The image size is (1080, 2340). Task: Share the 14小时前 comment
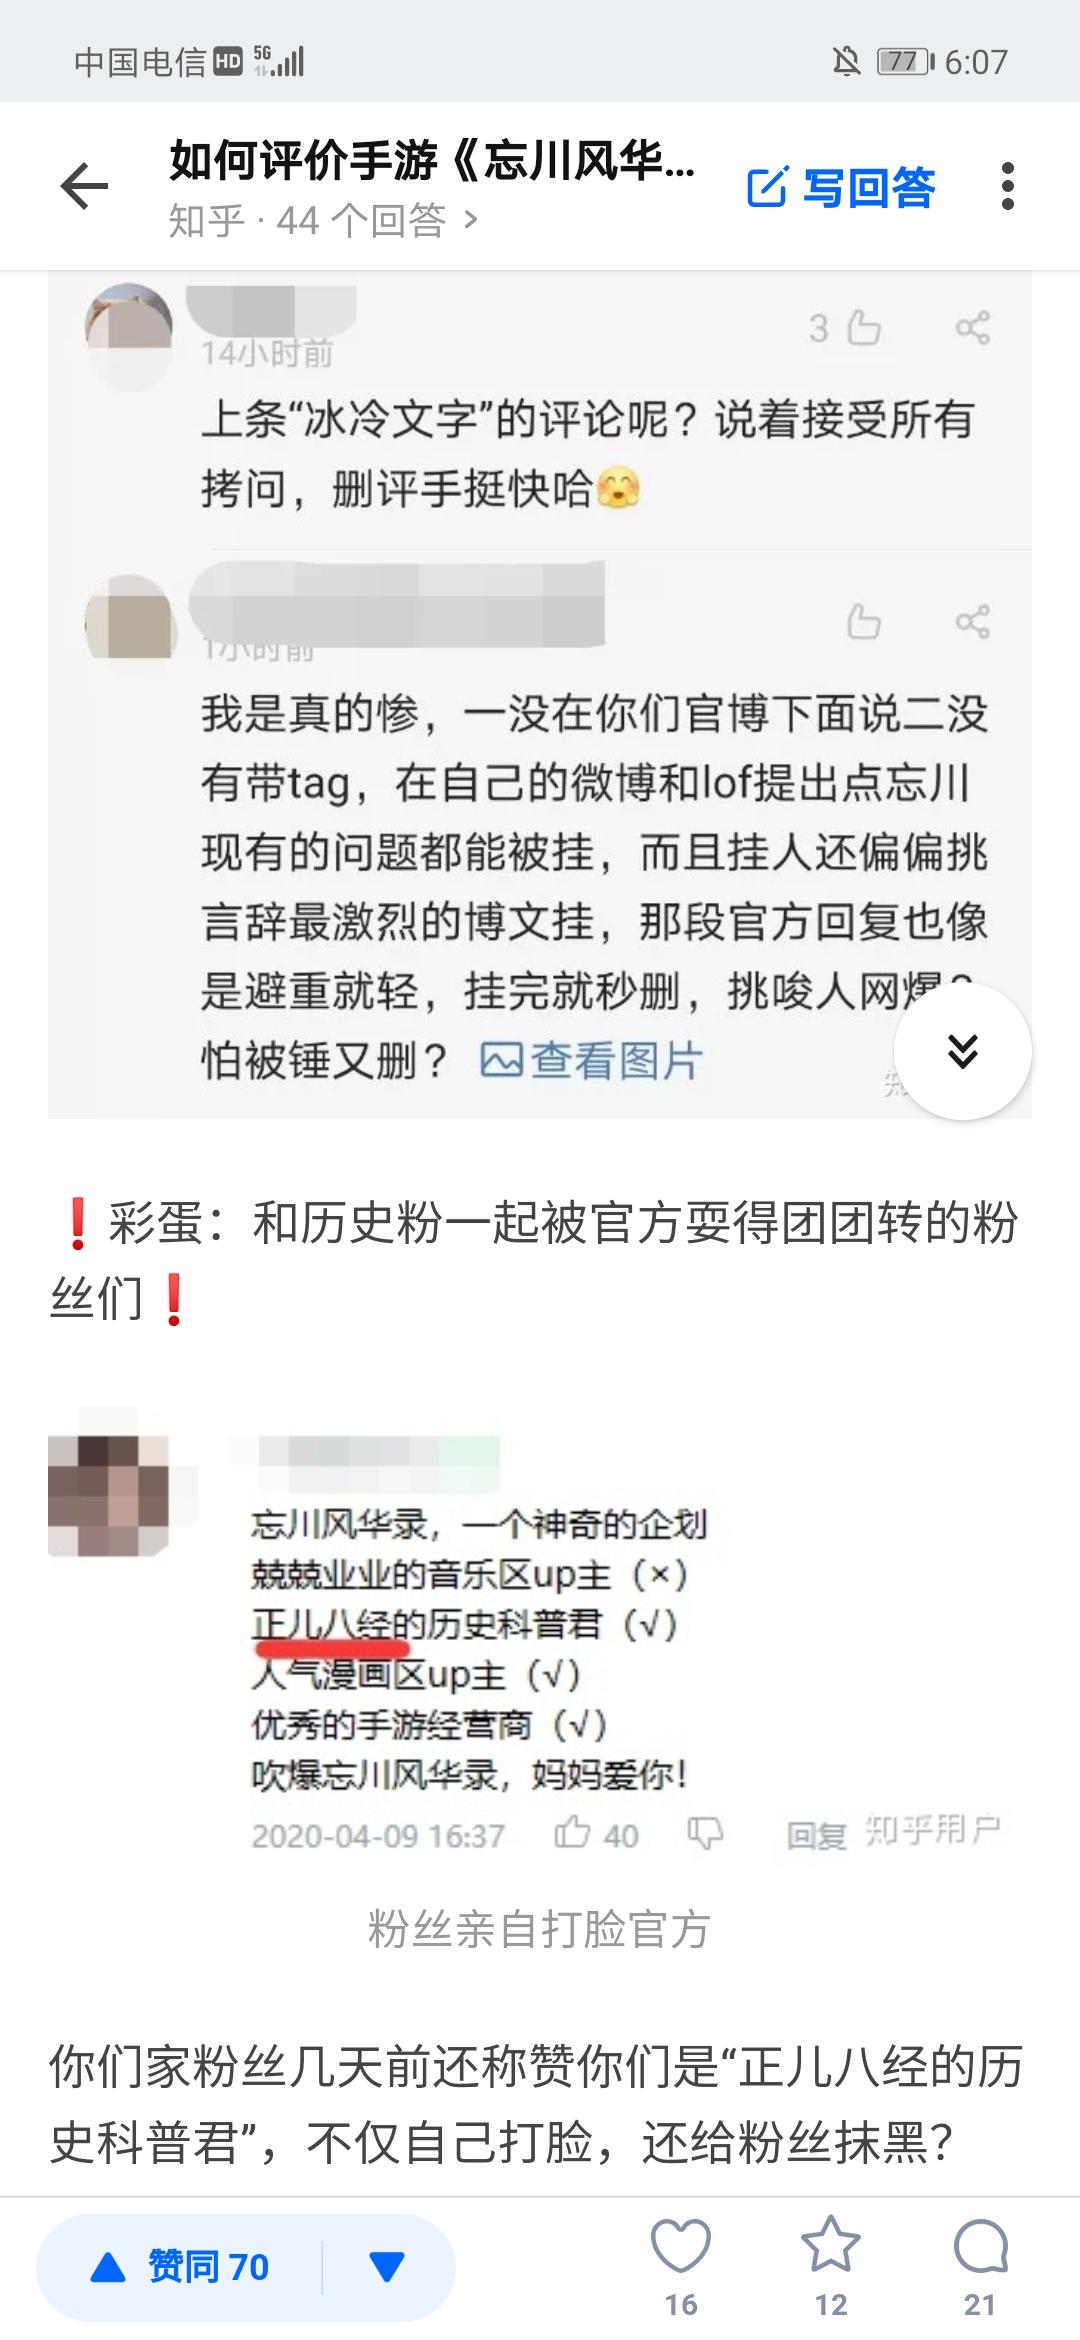click(972, 327)
